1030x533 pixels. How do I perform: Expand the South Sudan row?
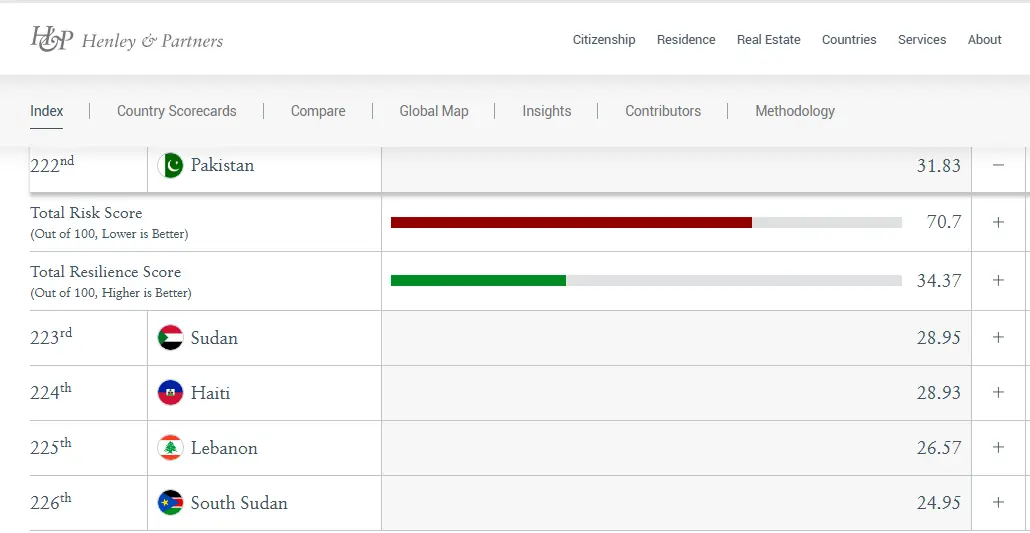tap(998, 503)
